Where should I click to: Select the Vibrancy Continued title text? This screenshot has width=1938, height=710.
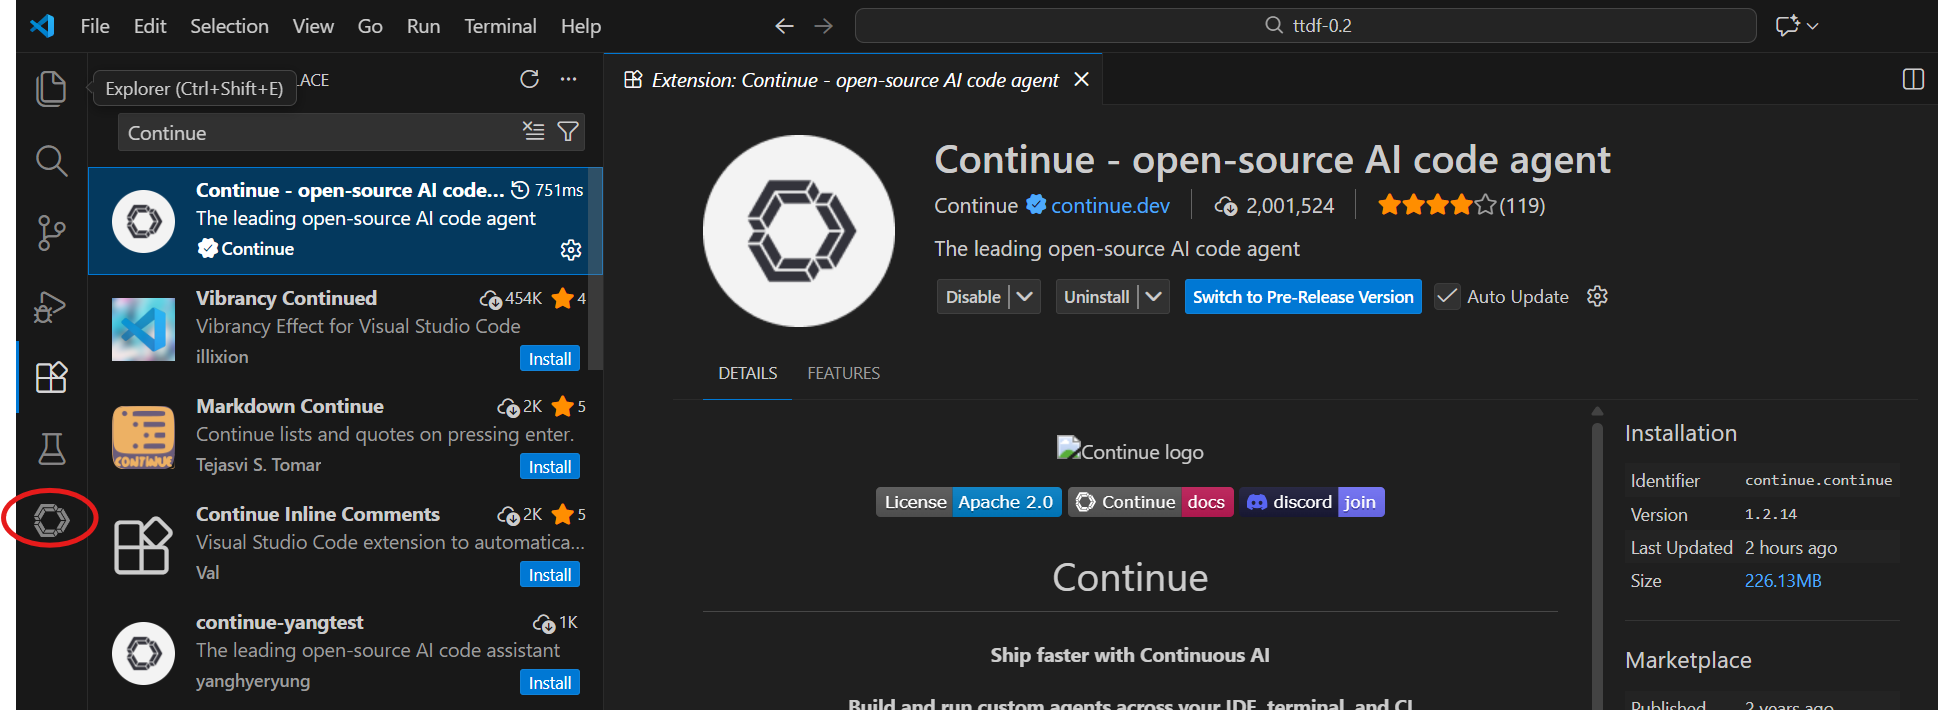tap(286, 298)
